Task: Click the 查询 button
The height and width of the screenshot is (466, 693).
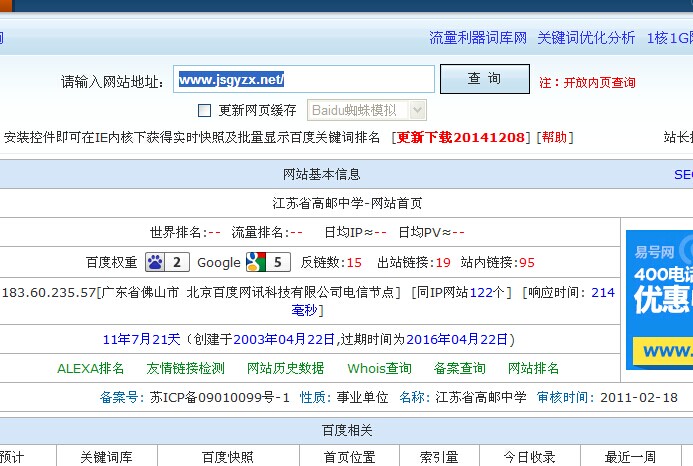Action: (x=485, y=79)
